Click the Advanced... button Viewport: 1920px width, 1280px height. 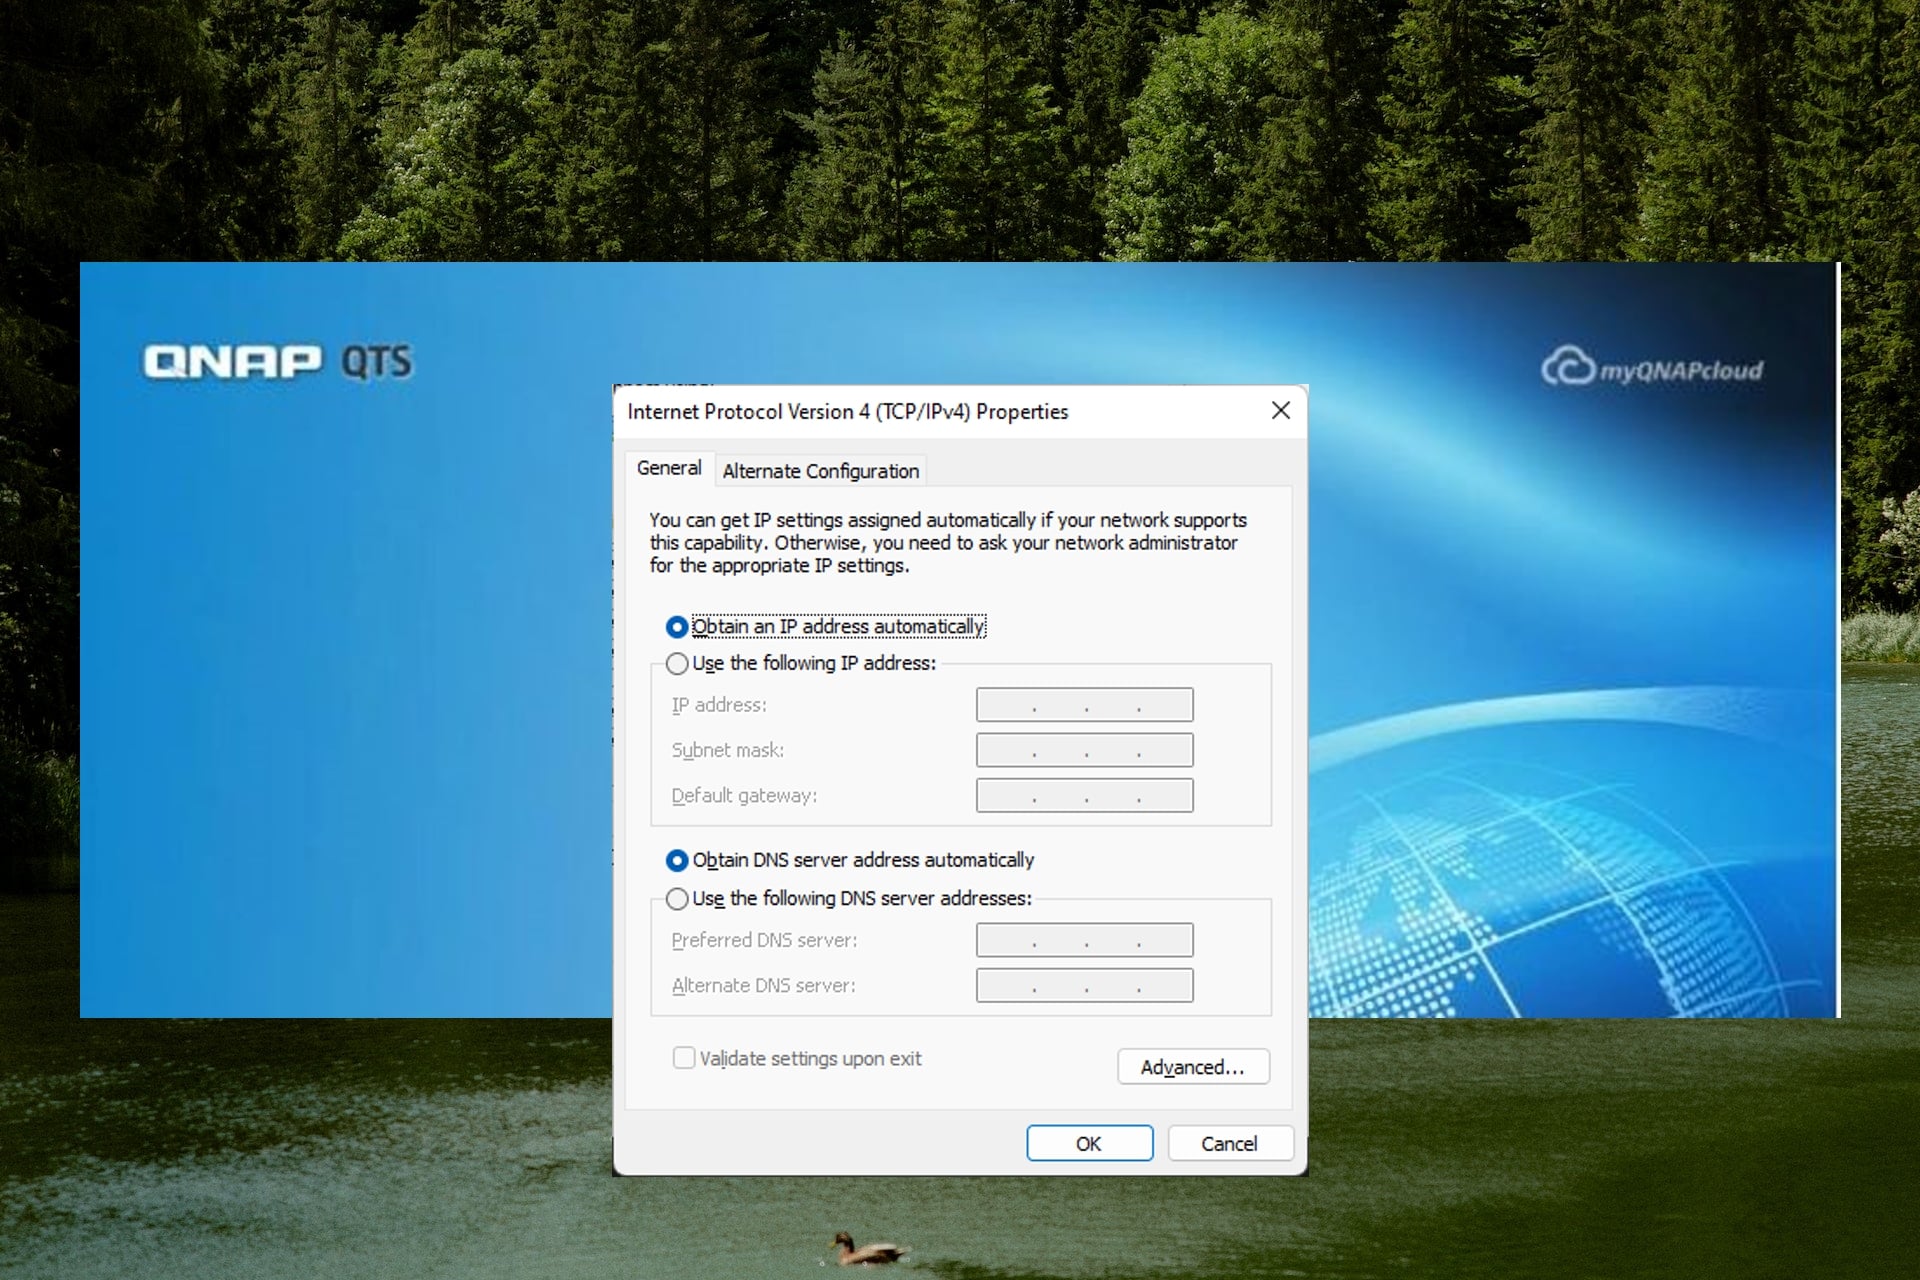(1192, 1067)
